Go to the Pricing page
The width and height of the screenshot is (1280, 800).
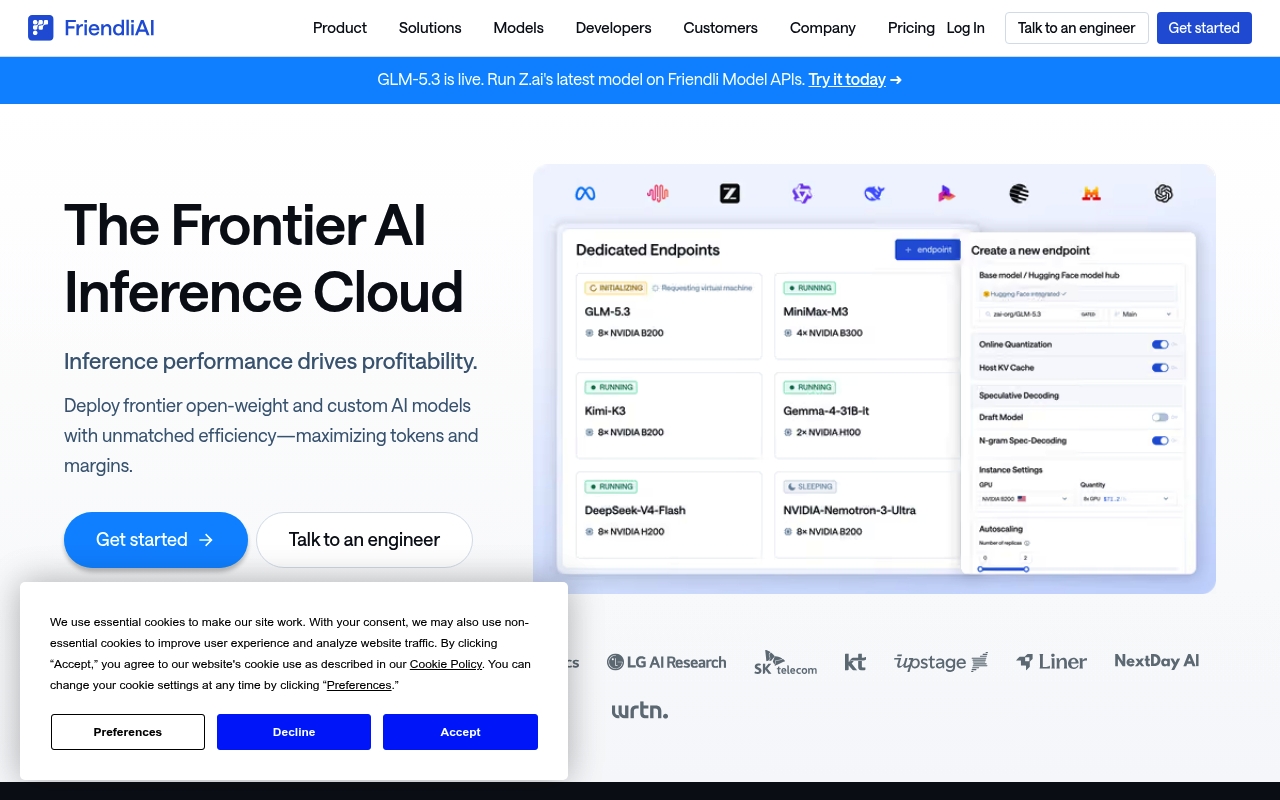tap(911, 28)
